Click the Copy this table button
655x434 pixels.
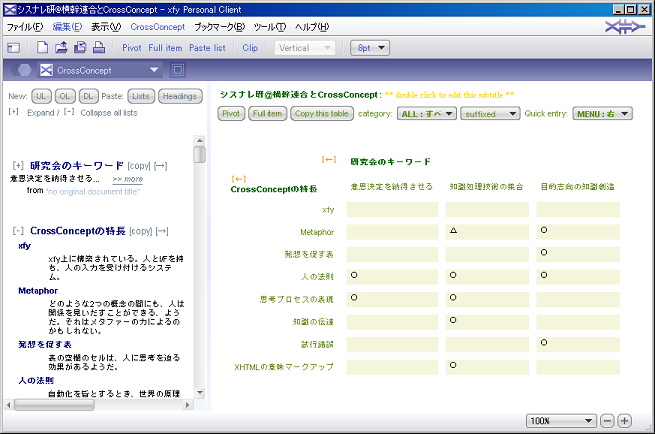pyautogui.click(x=322, y=114)
